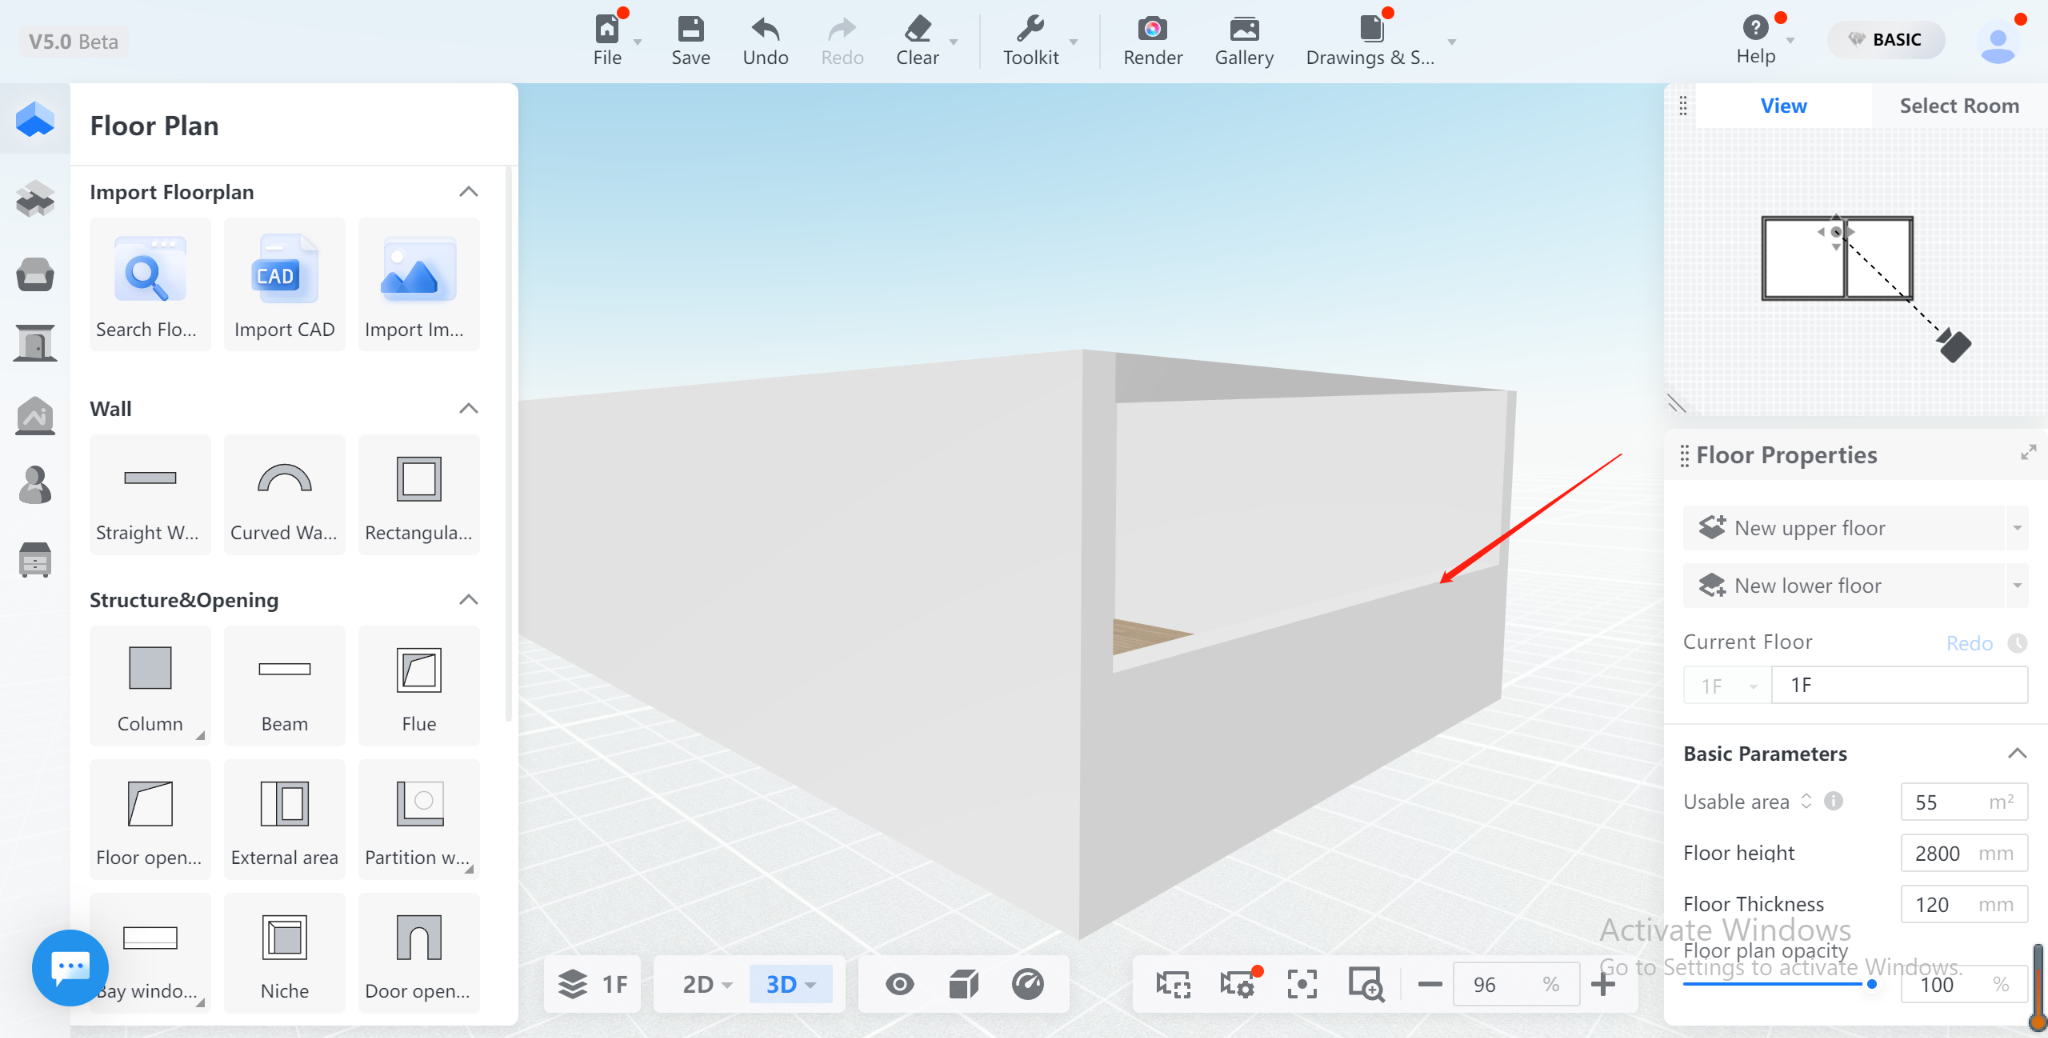Viewport: 2048px width, 1038px height.
Task: Open the door and window sidebar category
Action: coord(35,343)
